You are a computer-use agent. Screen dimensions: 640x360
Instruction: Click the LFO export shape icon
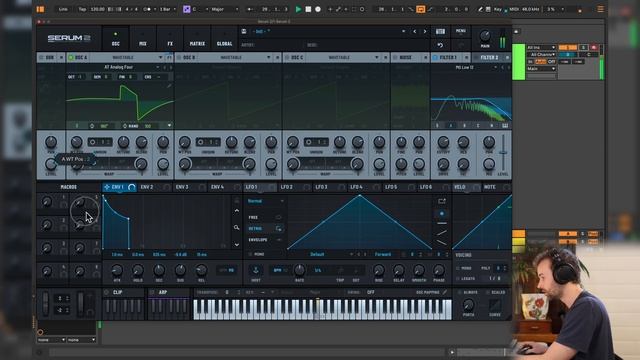click(442, 201)
